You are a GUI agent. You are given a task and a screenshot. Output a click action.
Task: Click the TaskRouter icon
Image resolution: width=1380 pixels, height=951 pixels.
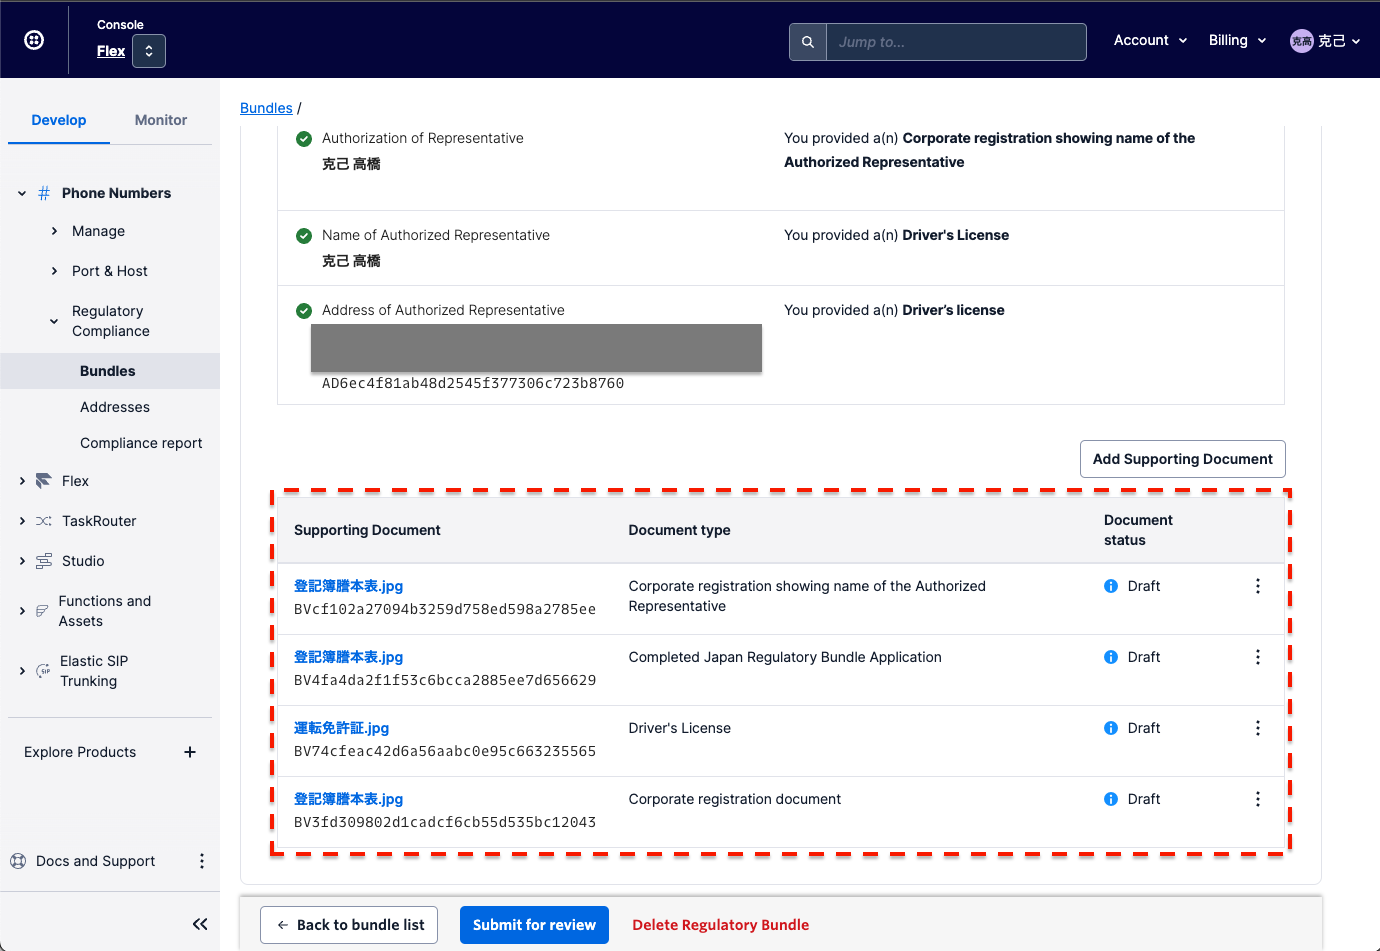pyautogui.click(x=44, y=521)
